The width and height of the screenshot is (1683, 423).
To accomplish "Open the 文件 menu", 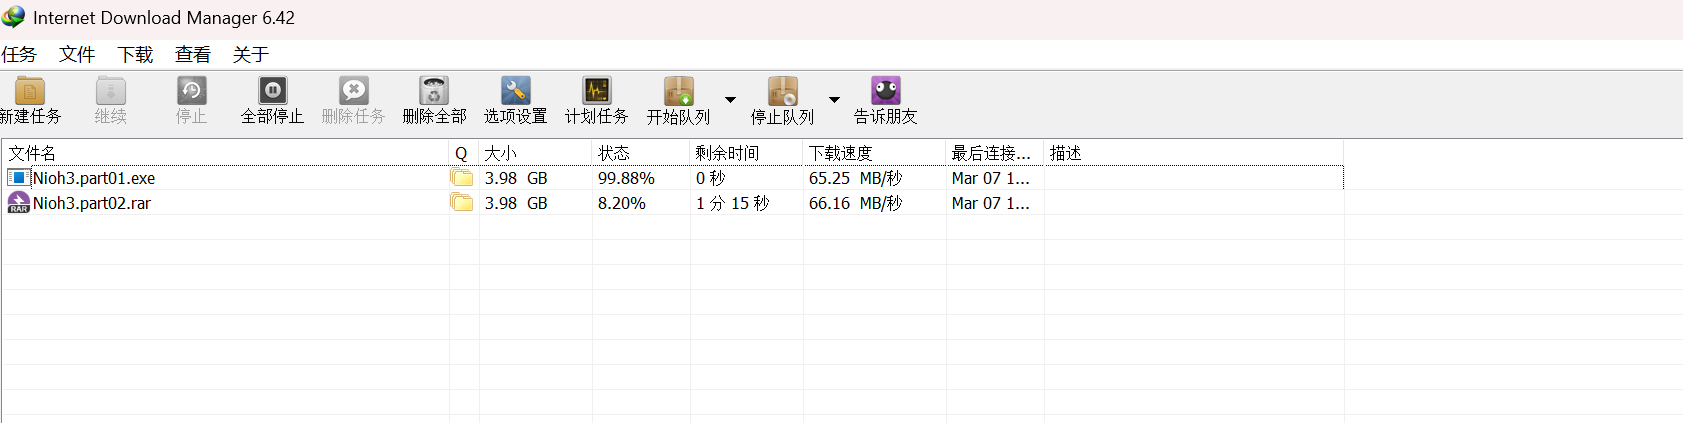I will coord(77,54).
